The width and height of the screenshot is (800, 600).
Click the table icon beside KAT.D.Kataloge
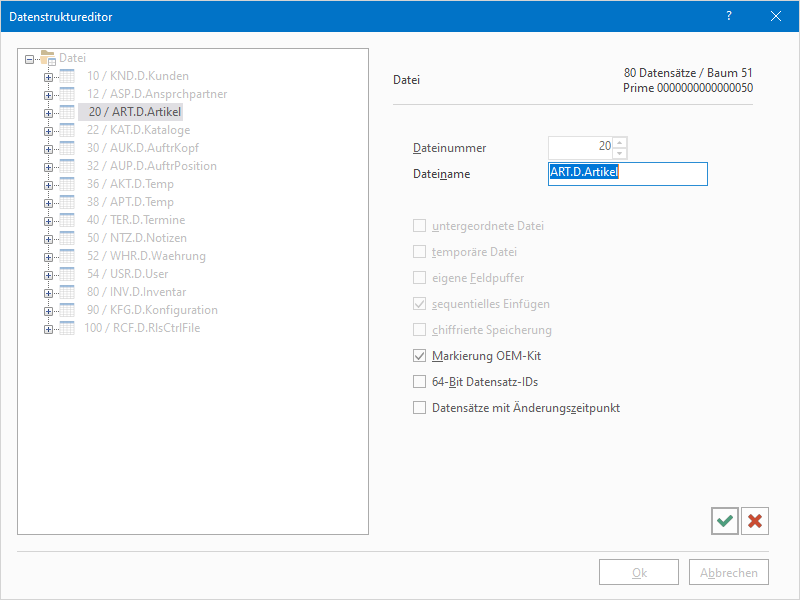click(x=68, y=130)
